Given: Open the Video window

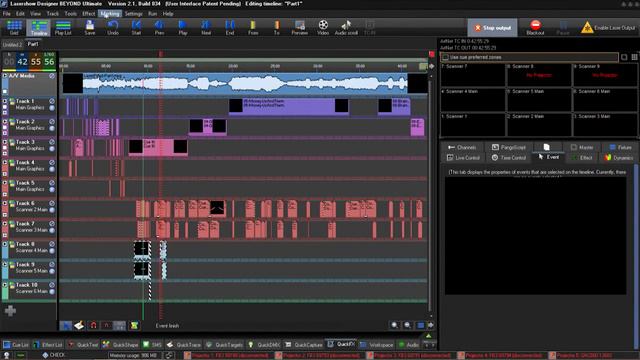Looking at the screenshot, I should tap(323, 28).
